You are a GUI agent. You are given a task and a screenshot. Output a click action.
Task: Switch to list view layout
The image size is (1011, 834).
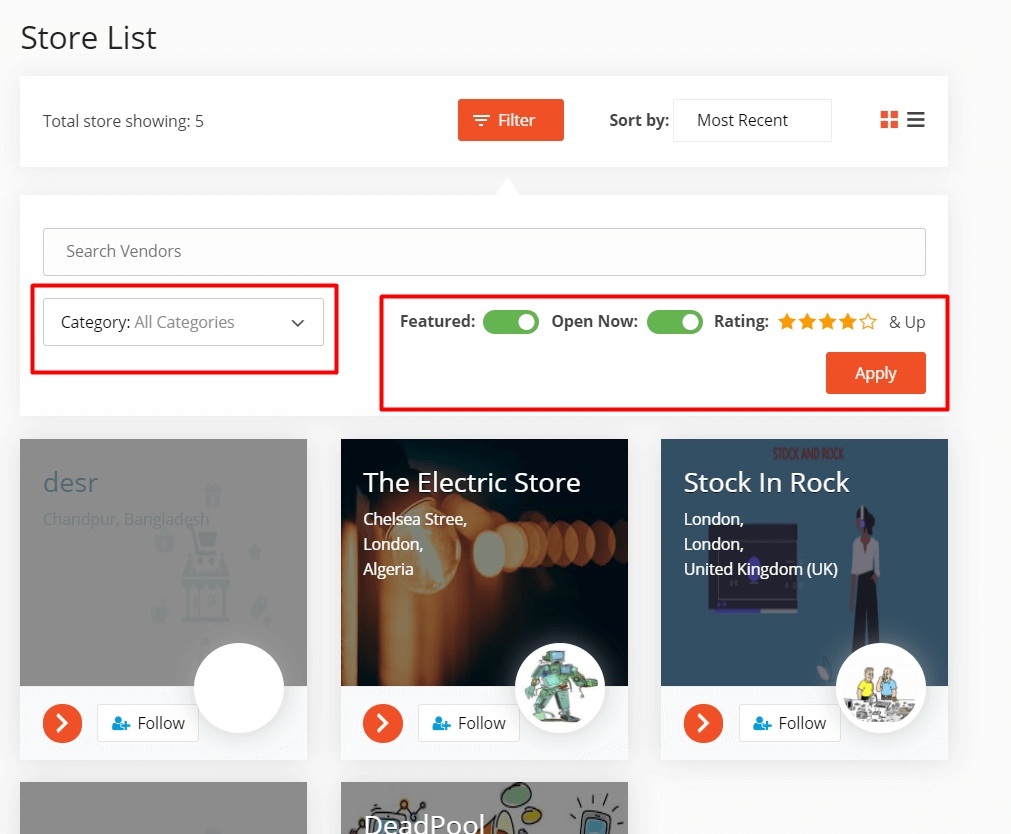916,120
